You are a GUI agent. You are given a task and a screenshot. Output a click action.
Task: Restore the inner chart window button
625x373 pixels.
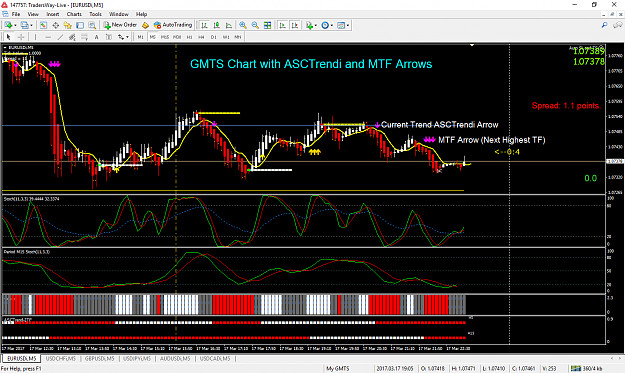click(613, 14)
